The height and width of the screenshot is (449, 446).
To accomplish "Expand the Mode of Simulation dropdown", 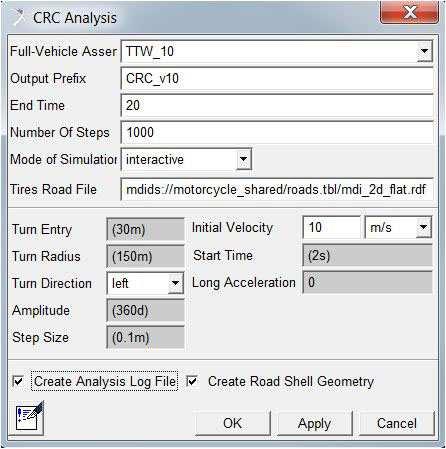I will (244, 159).
